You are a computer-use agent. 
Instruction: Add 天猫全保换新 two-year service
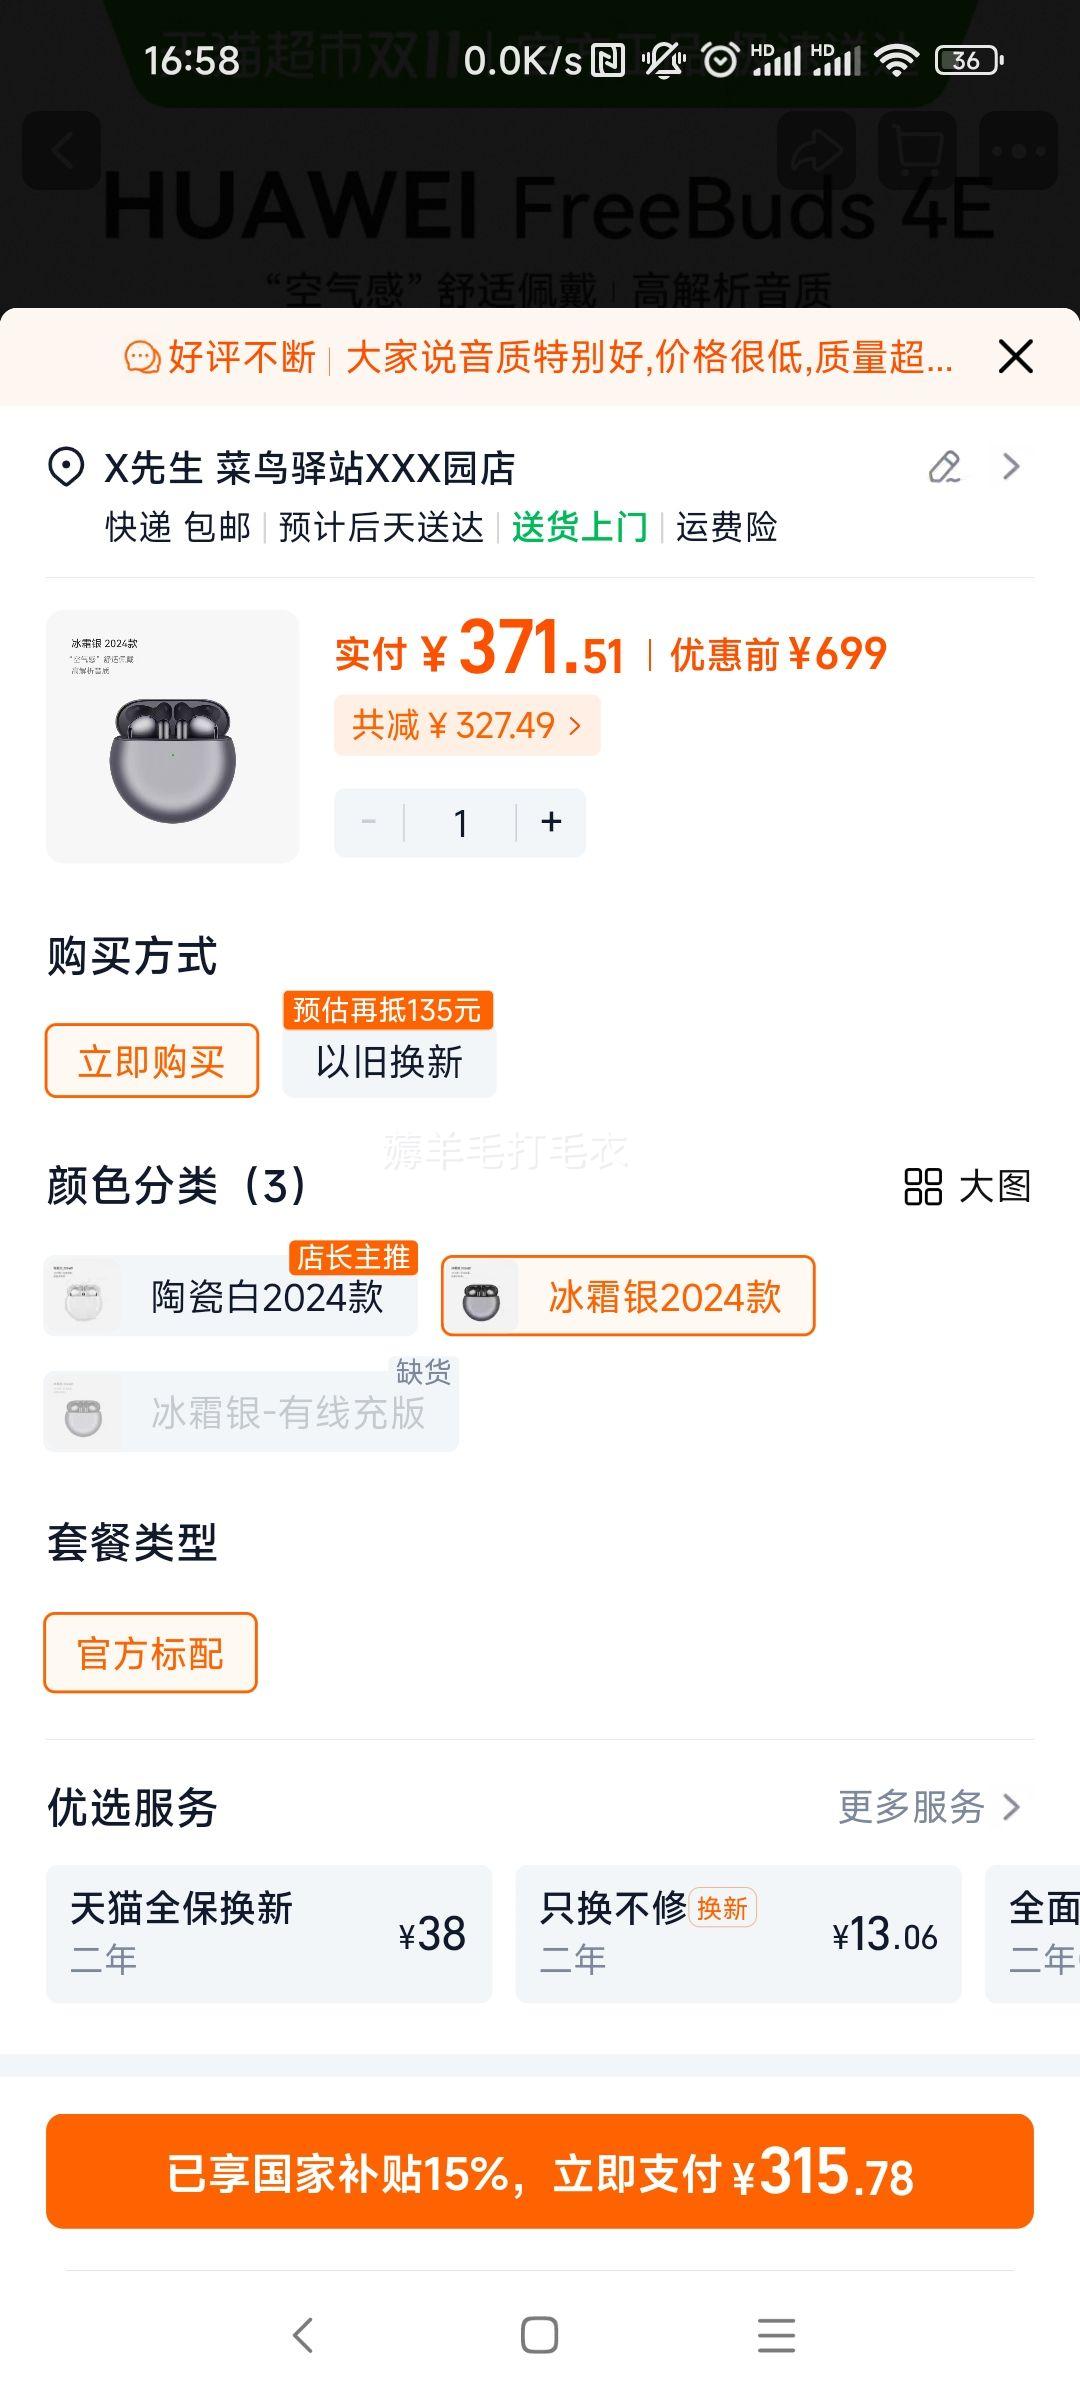[x=269, y=1933]
